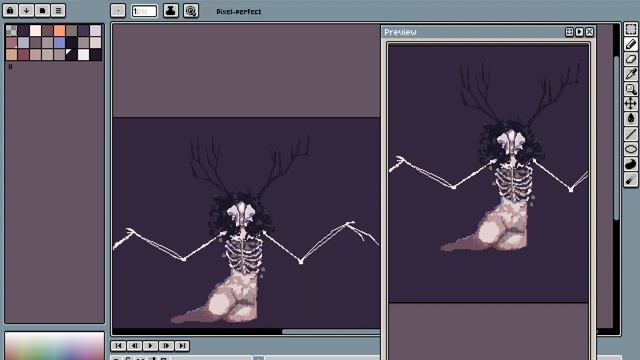Pick a hue in the color spectrum picker
Image resolution: width=640 pixels, height=360 pixels.
pos(54,346)
